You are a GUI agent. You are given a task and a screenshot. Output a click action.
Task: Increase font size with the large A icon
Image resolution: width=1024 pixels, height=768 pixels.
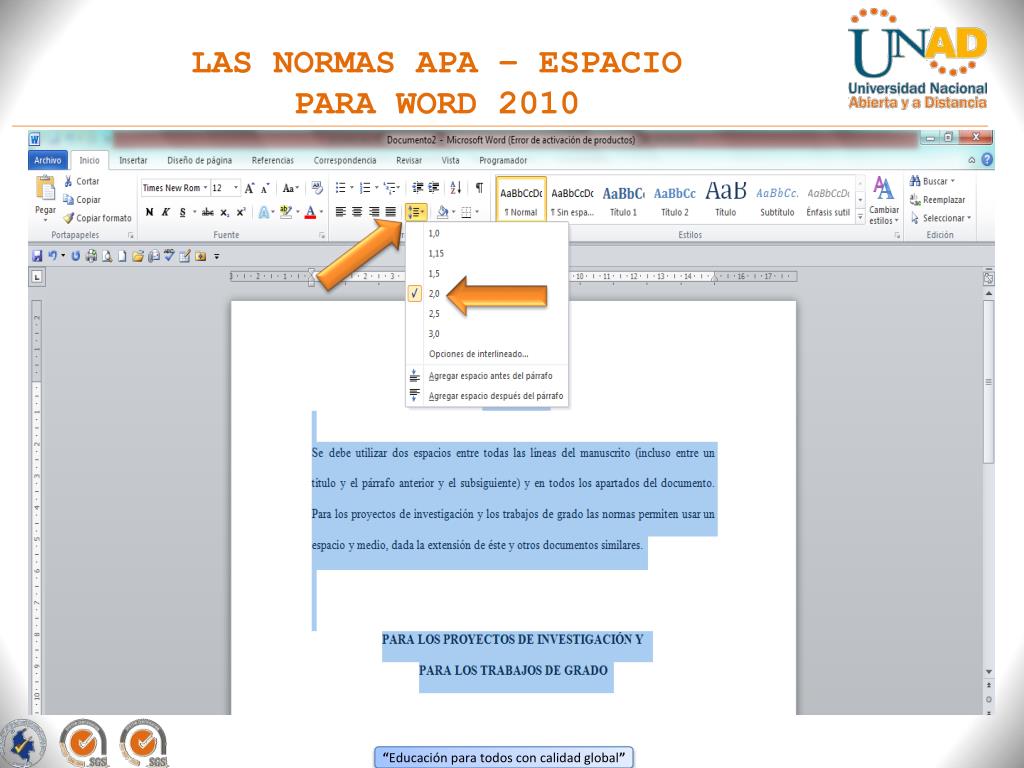[249, 189]
